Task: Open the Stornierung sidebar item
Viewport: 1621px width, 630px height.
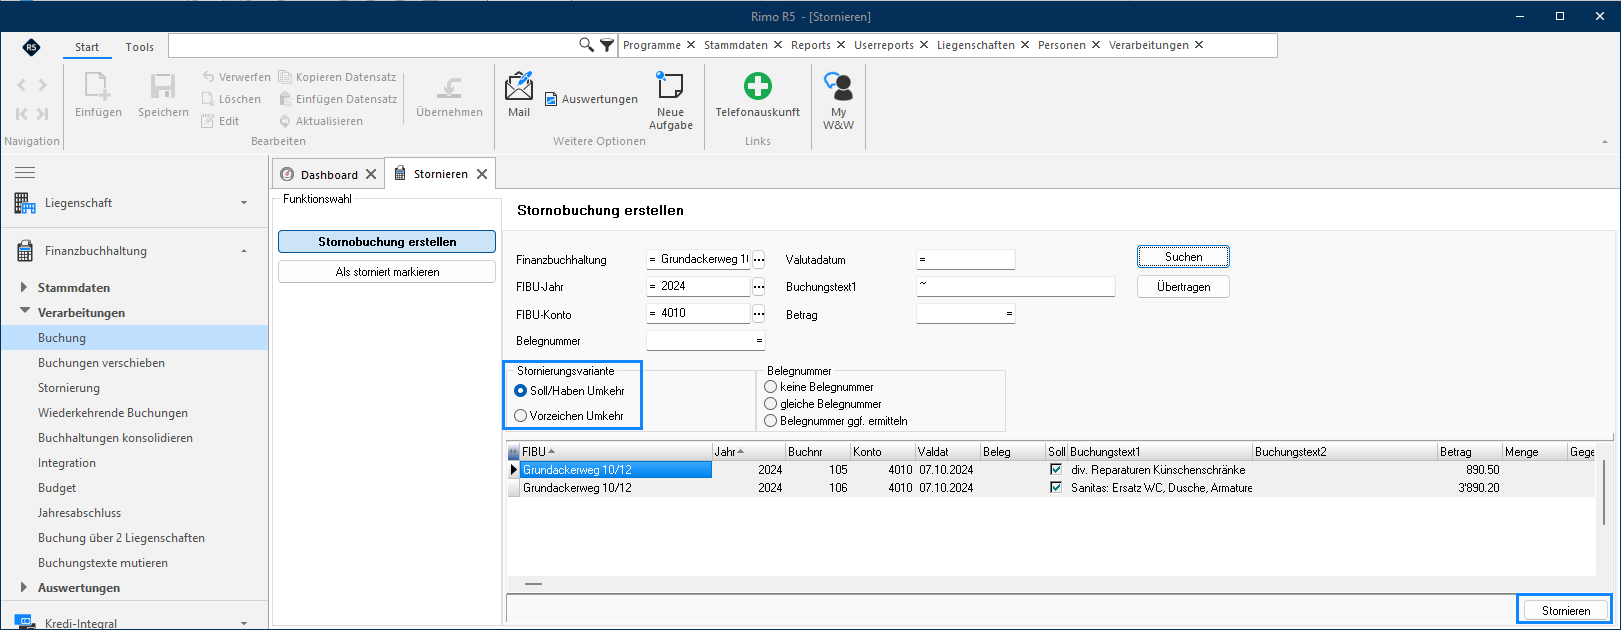Action: pyautogui.click(x=69, y=388)
